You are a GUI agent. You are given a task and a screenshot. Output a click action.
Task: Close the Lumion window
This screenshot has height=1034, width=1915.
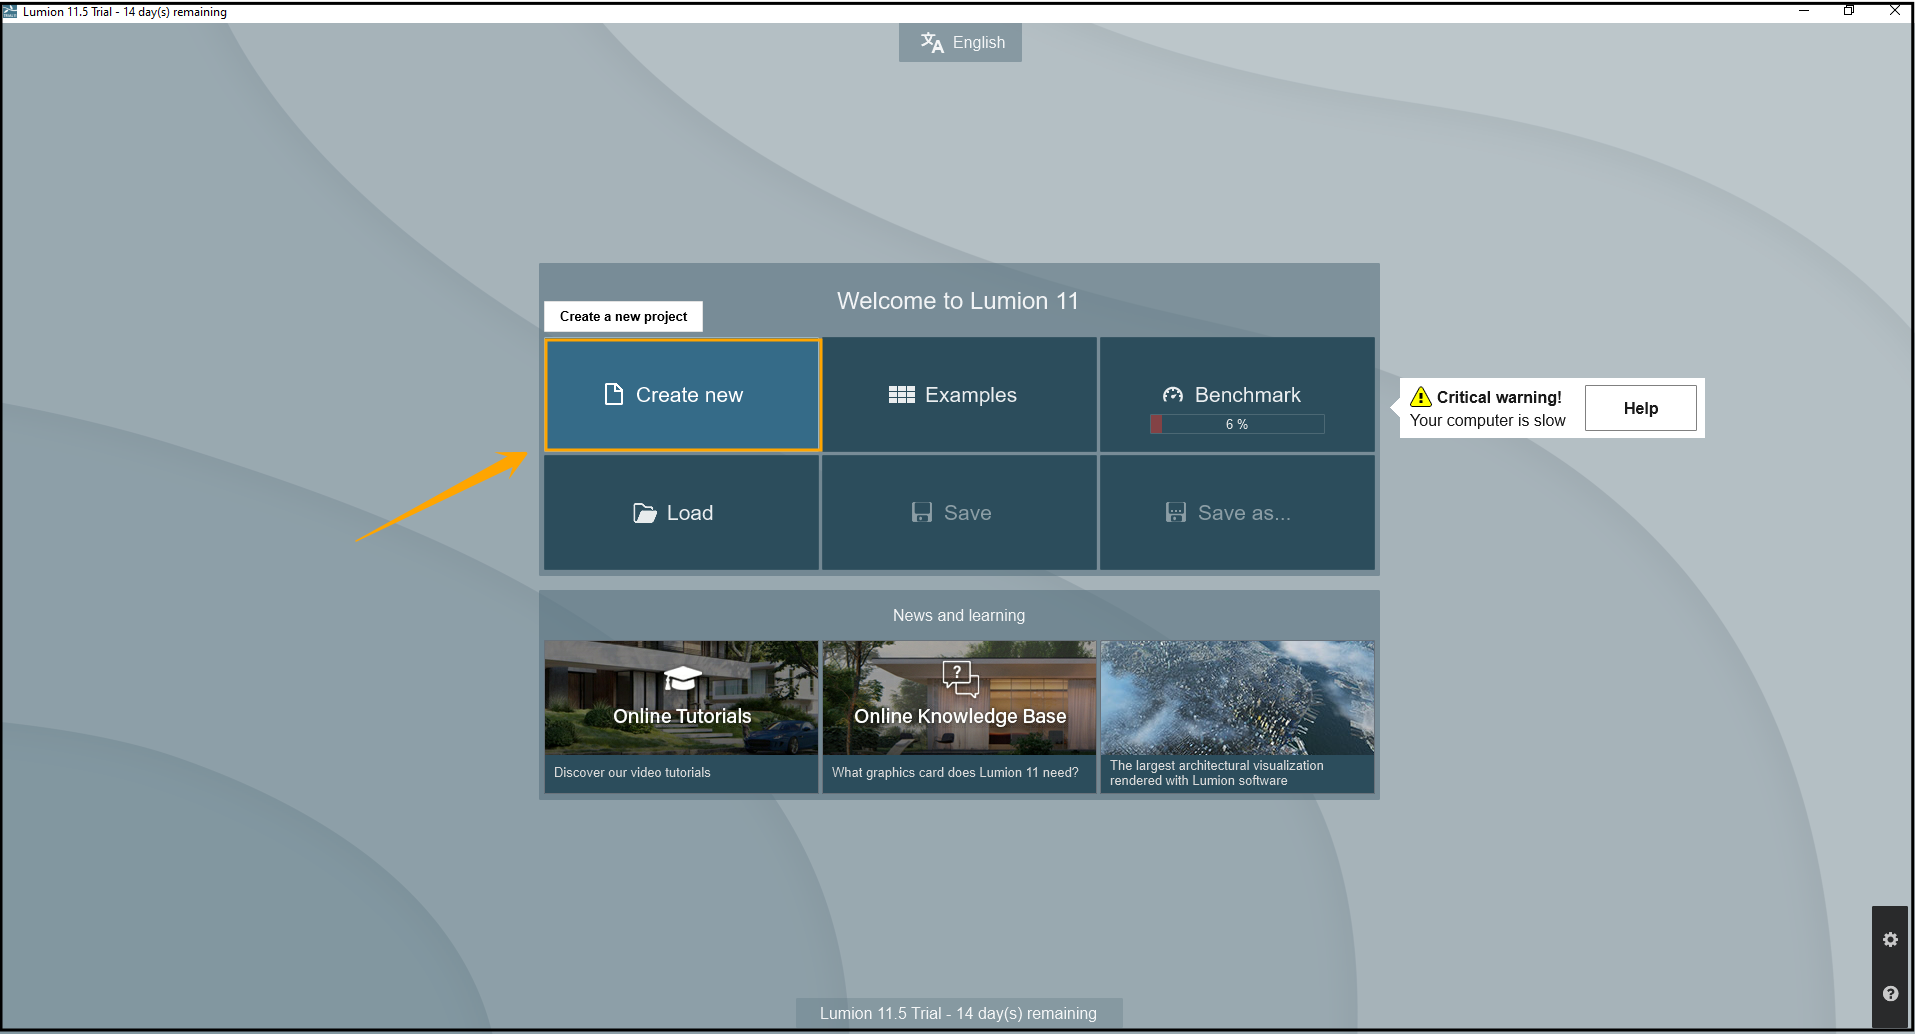[1894, 11]
